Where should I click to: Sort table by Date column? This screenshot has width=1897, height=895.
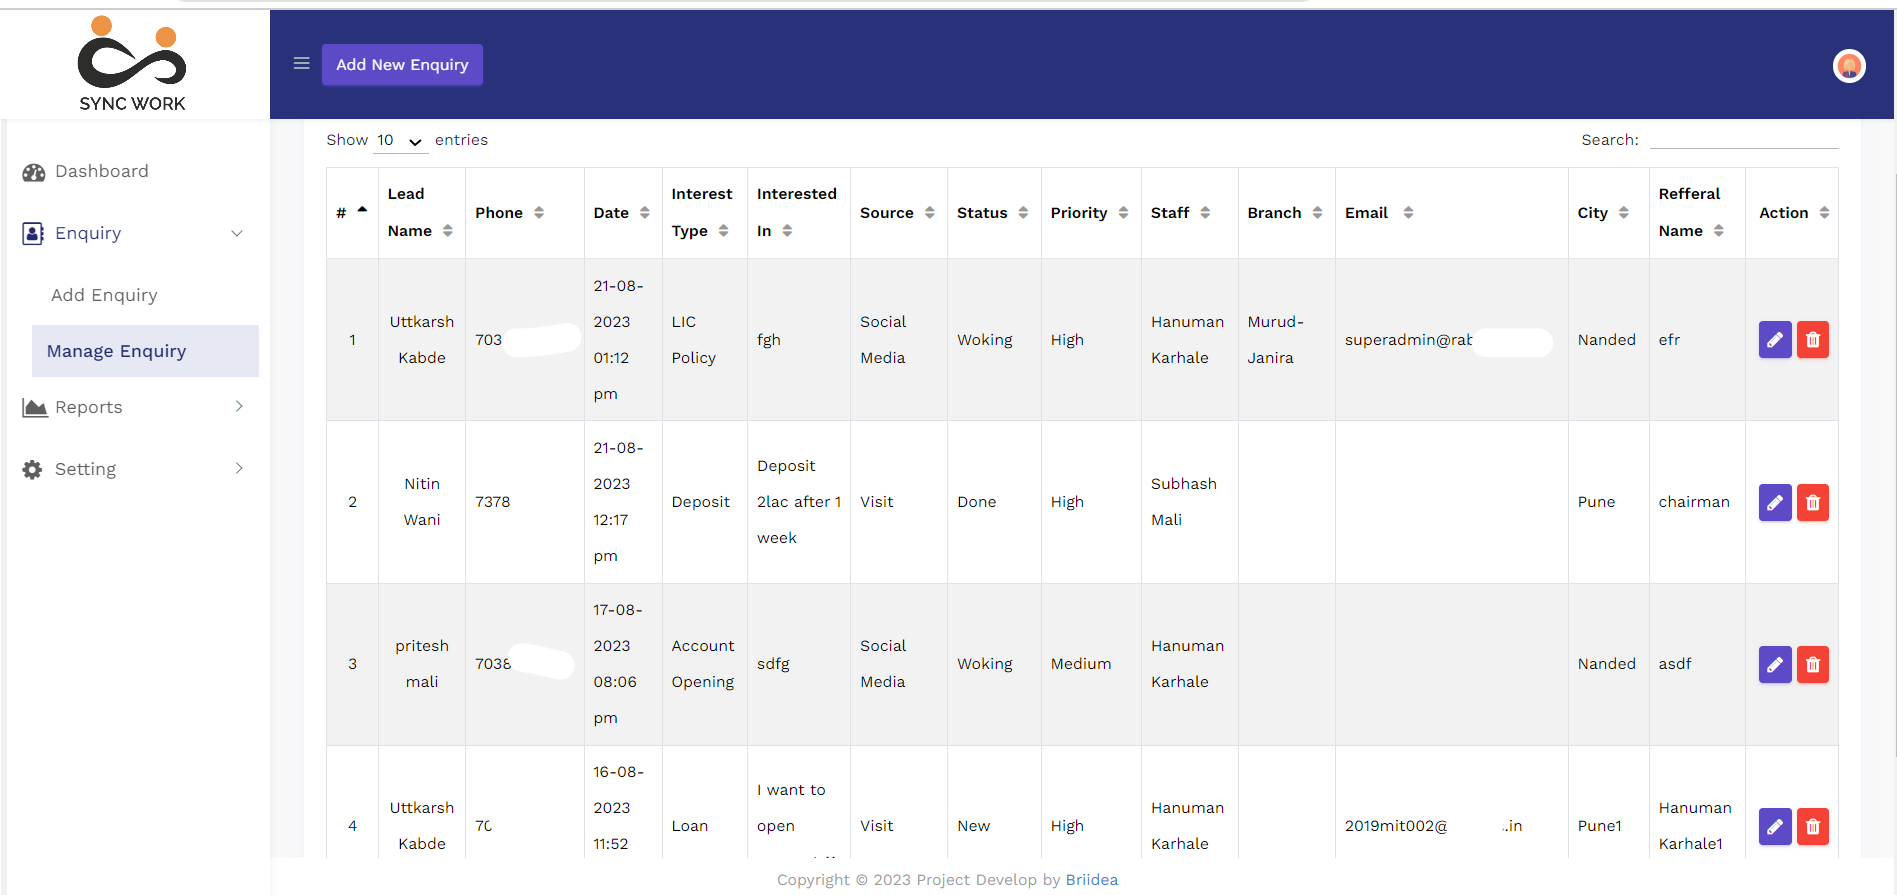[x=622, y=212]
